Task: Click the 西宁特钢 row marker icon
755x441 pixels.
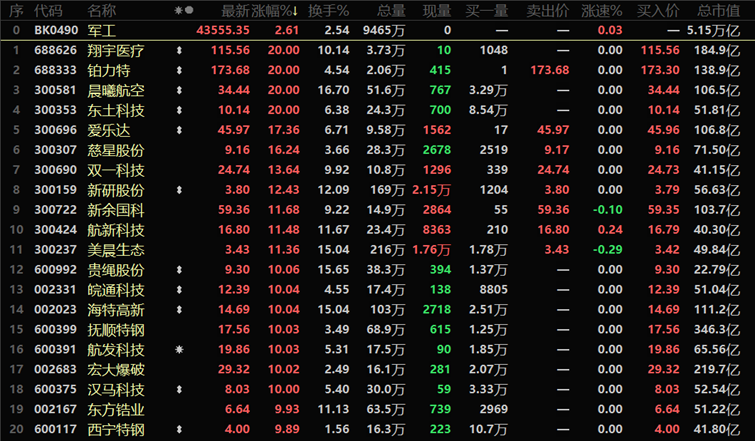Action: click(x=179, y=429)
